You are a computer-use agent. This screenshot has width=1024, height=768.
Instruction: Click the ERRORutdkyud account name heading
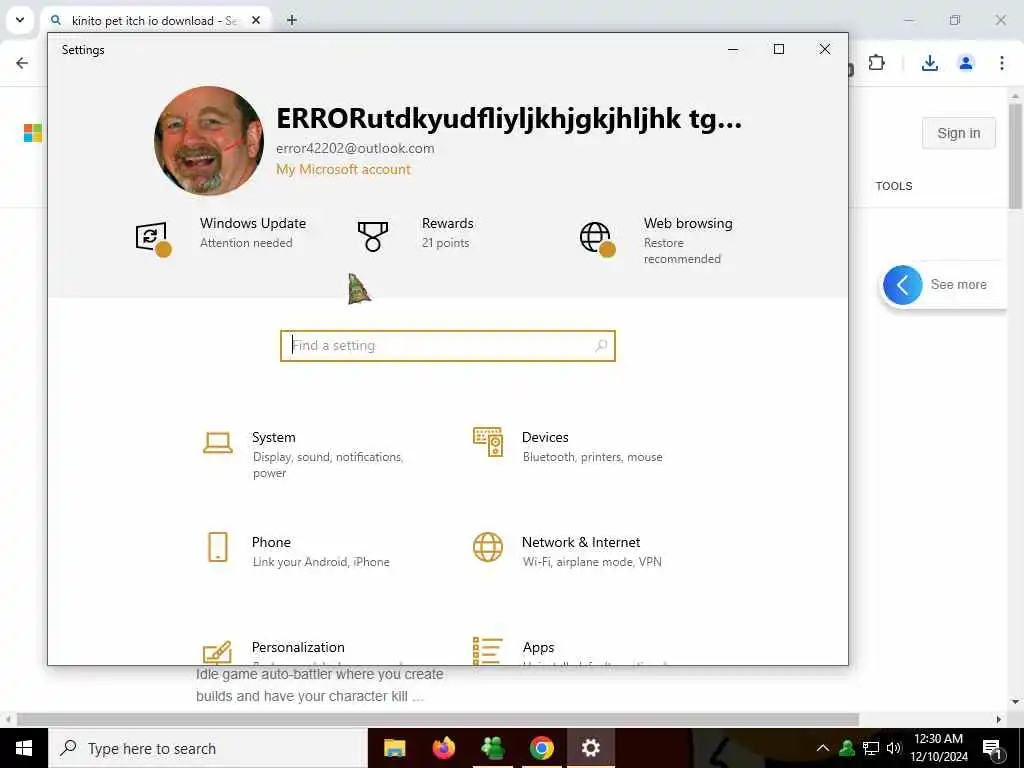(x=509, y=118)
